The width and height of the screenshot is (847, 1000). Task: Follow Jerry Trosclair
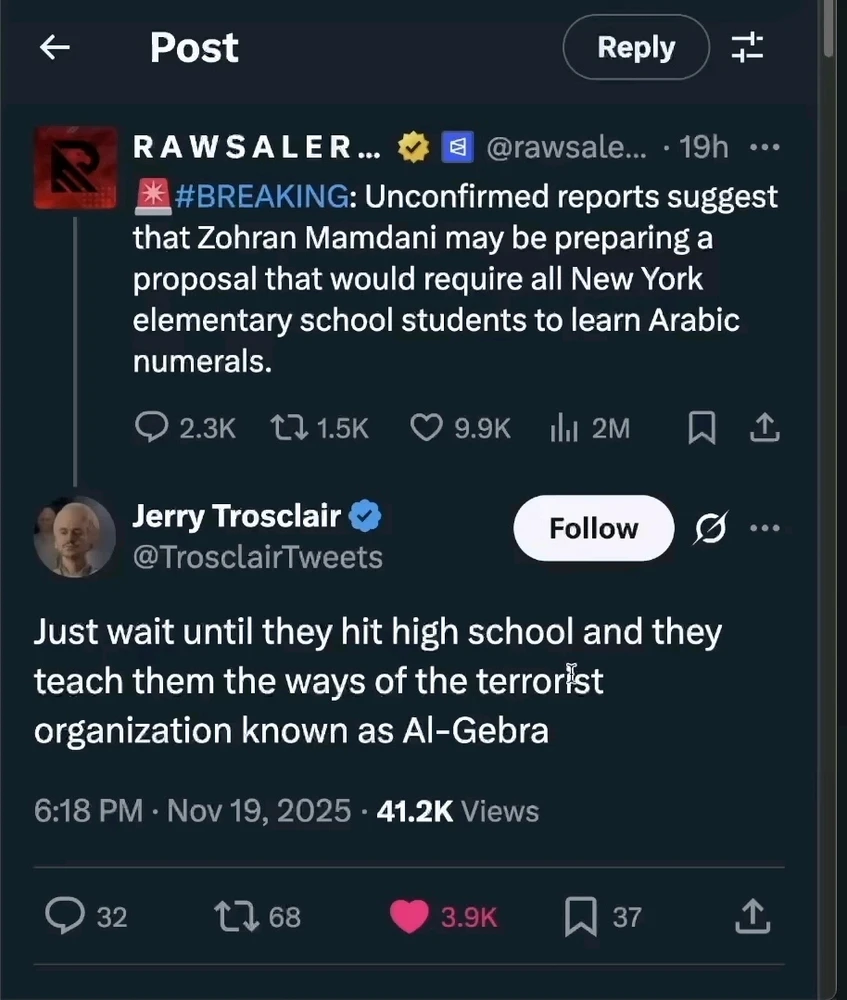click(x=593, y=528)
